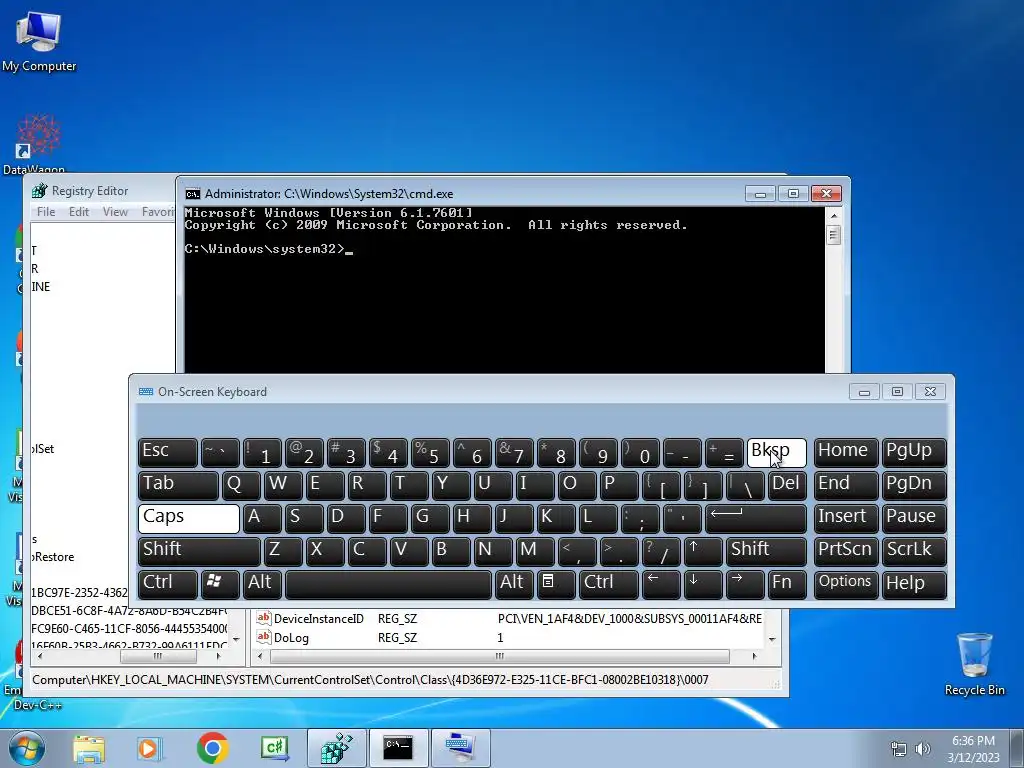Open View menu in Registry Editor

click(x=115, y=212)
